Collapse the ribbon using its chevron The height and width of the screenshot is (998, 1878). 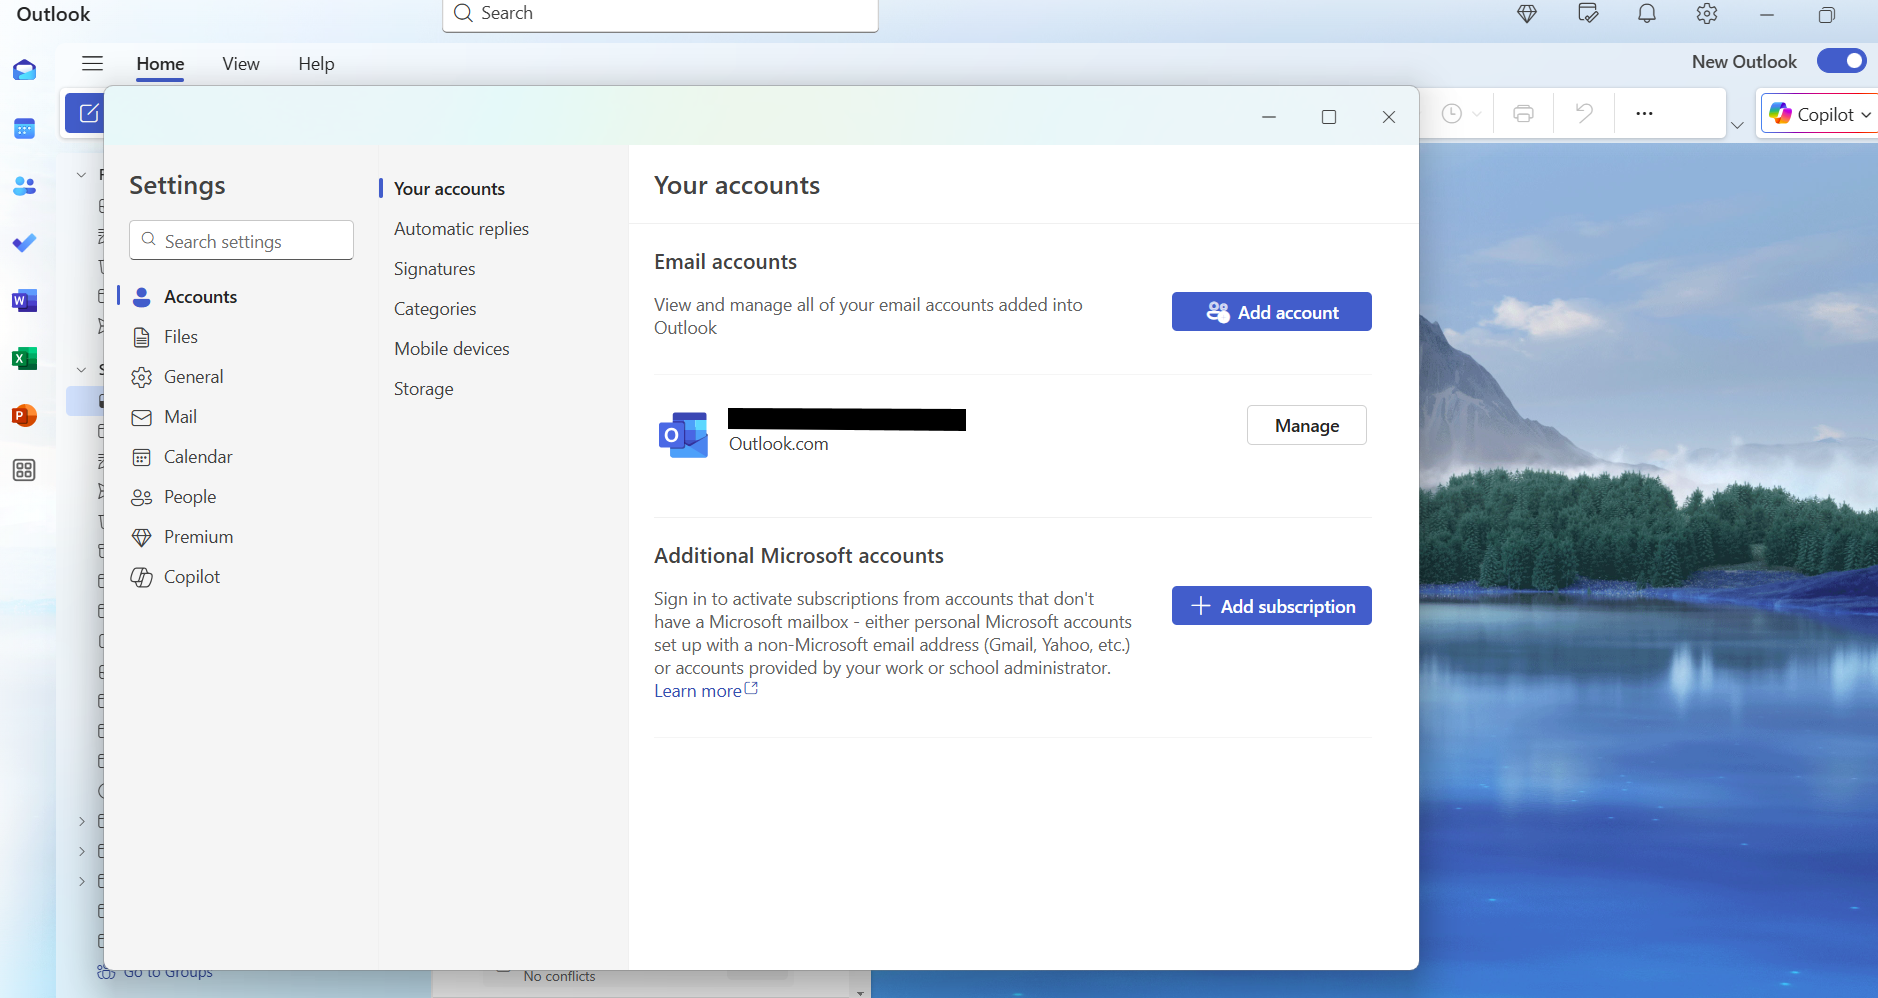pos(1737,123)
